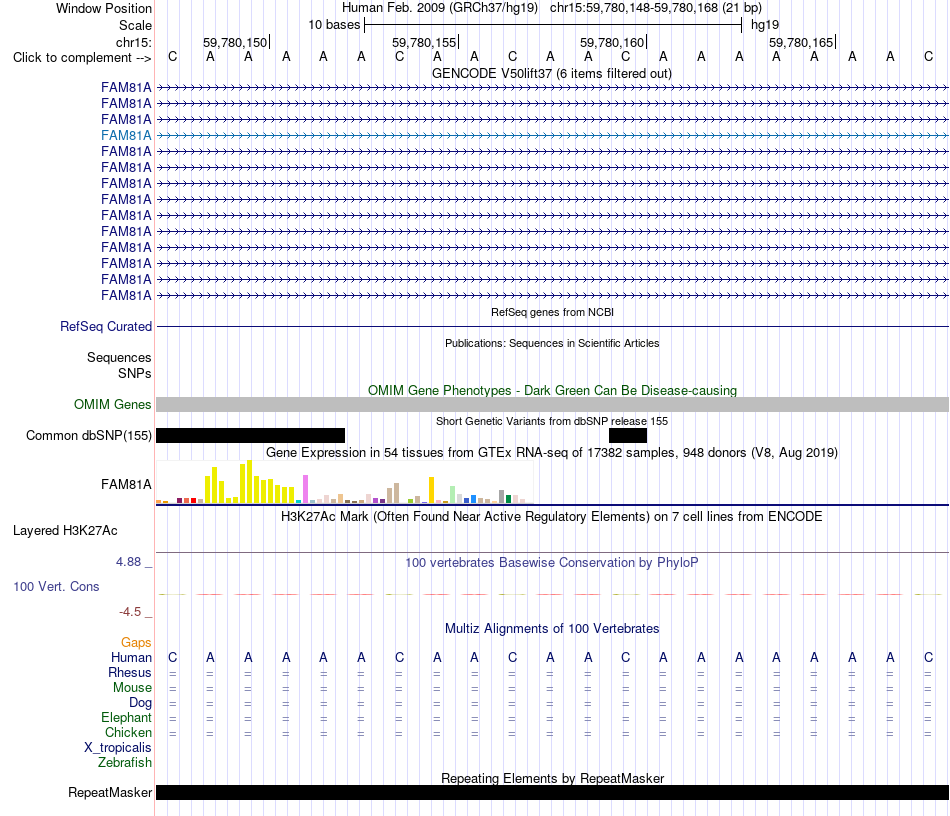The height and width of the screenshot is (816, 950).
Task: Click the tall magenta bar in GTEx chart
Action: (305, 489)
